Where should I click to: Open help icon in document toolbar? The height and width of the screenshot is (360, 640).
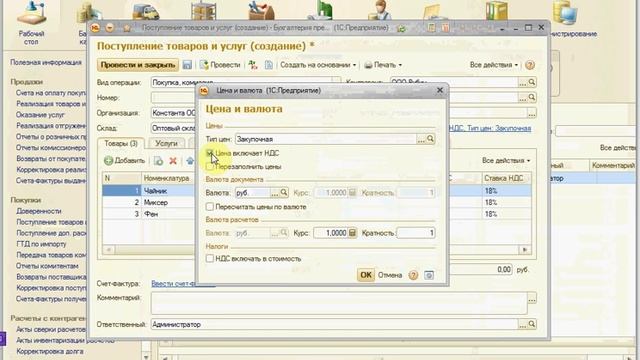click(x=530, y=65)
